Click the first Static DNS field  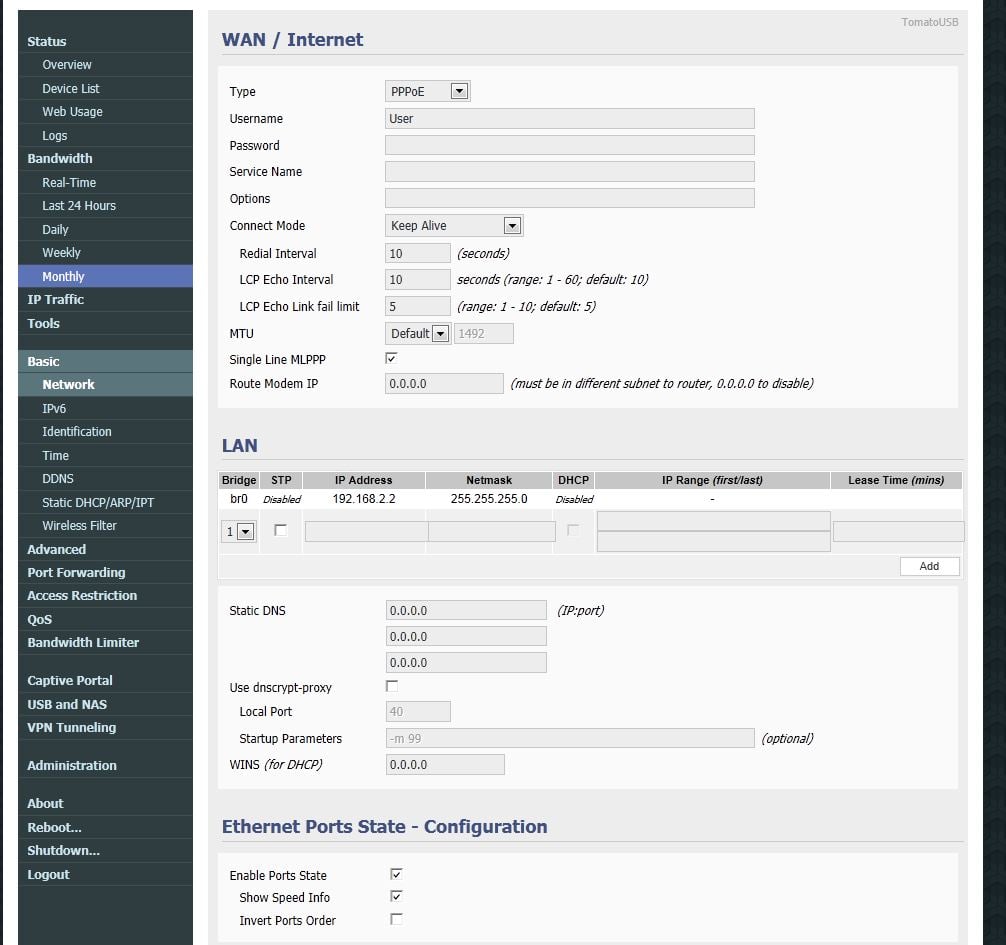466,610
